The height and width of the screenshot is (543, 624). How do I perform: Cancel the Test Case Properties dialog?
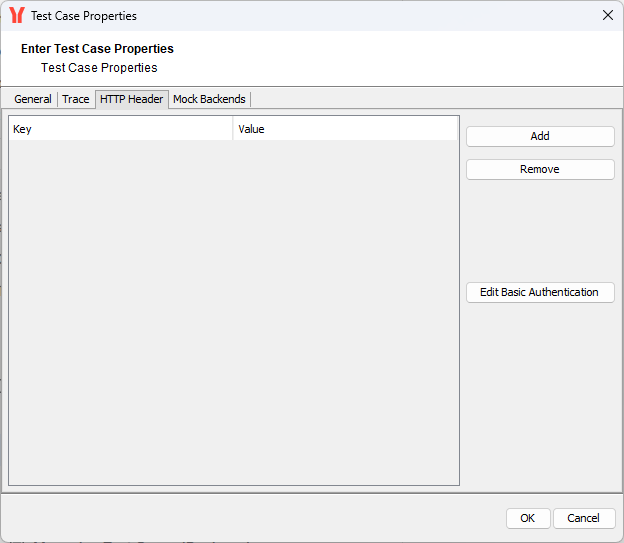click(583, 518)
